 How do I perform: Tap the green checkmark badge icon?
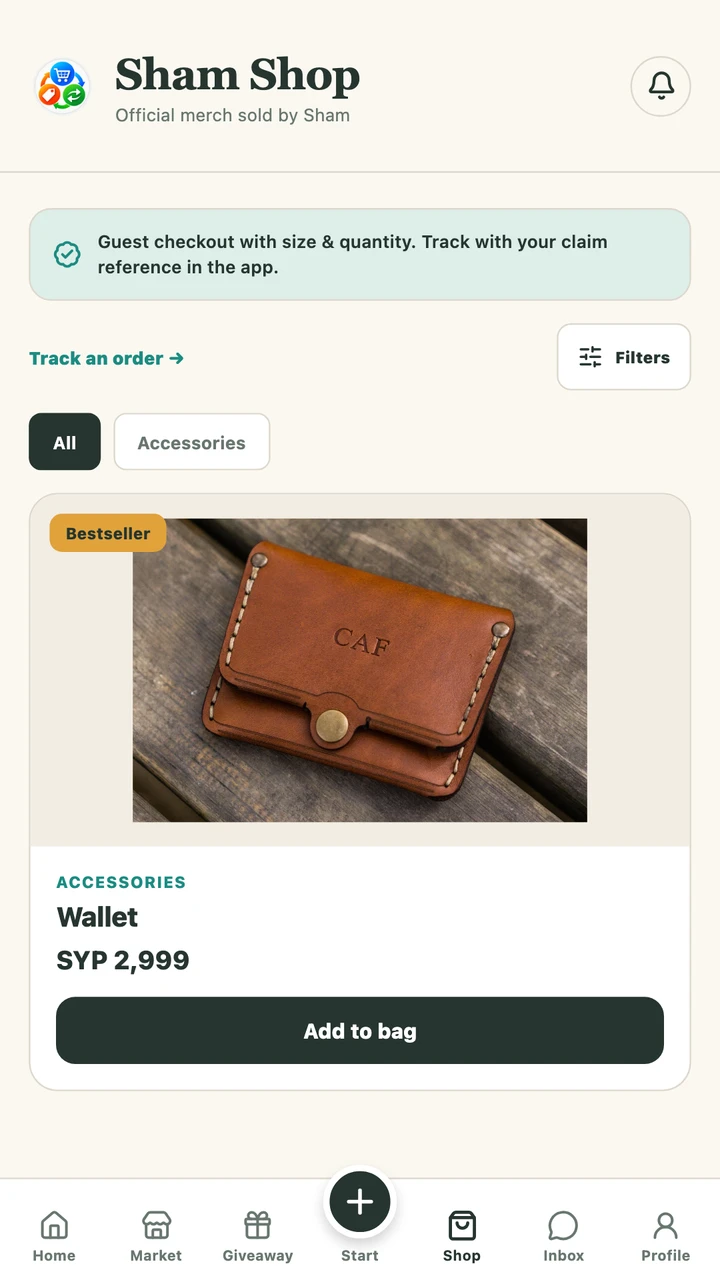coord(67,254)
